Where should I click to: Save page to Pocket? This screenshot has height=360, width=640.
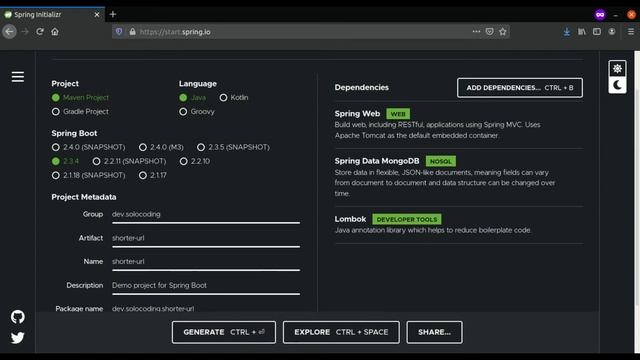(489, 31)
